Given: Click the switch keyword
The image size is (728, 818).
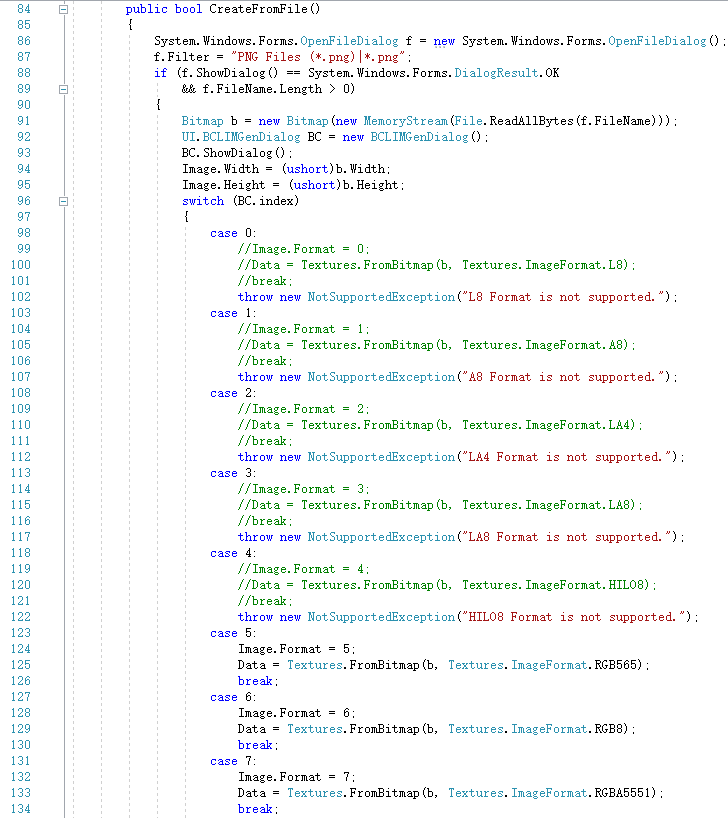Looking at the screenshot, I should pos(203,201).
